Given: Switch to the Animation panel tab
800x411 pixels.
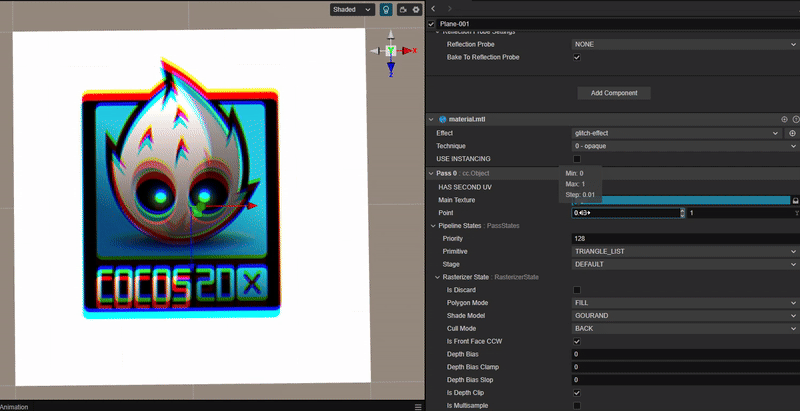Looking at the screenshot, I should [x=14, y=406].
